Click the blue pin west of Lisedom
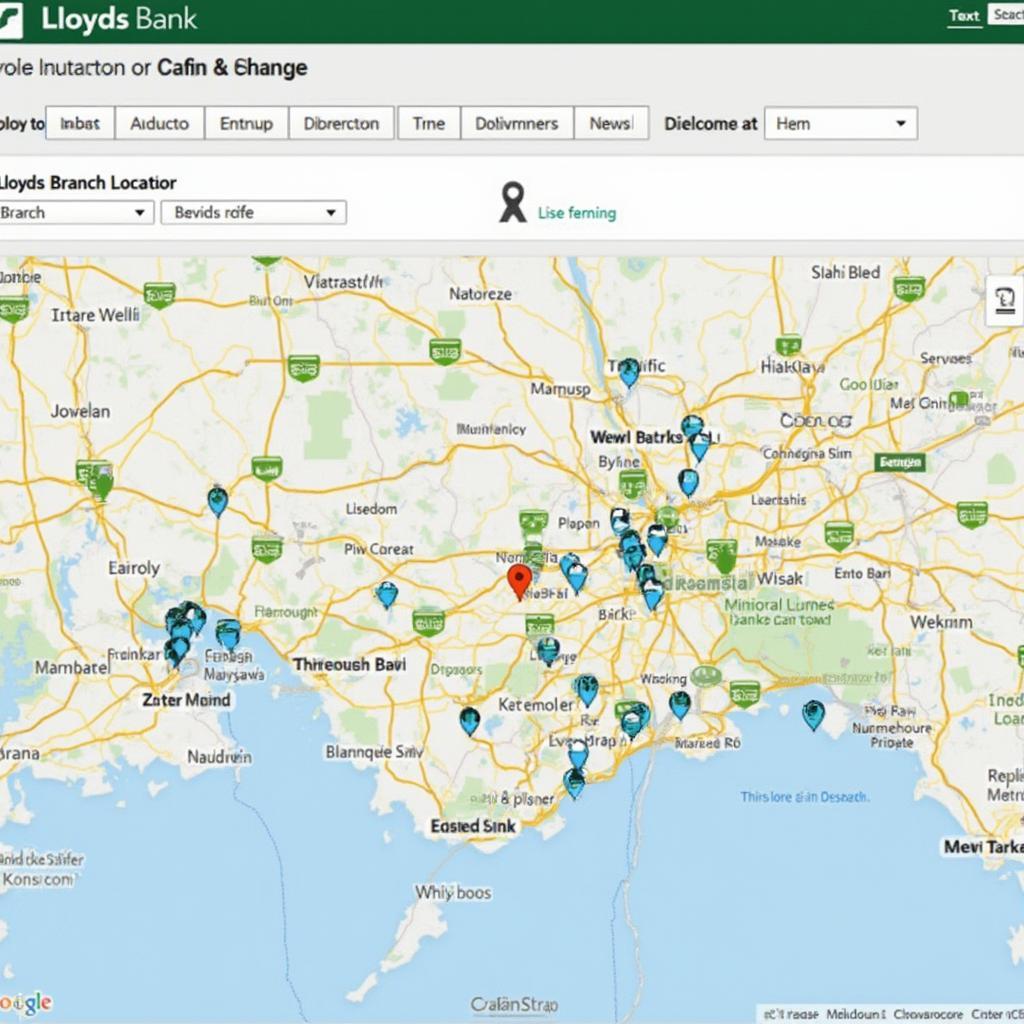Viewport: 1024px width, 1024px height. coord(217,501)
